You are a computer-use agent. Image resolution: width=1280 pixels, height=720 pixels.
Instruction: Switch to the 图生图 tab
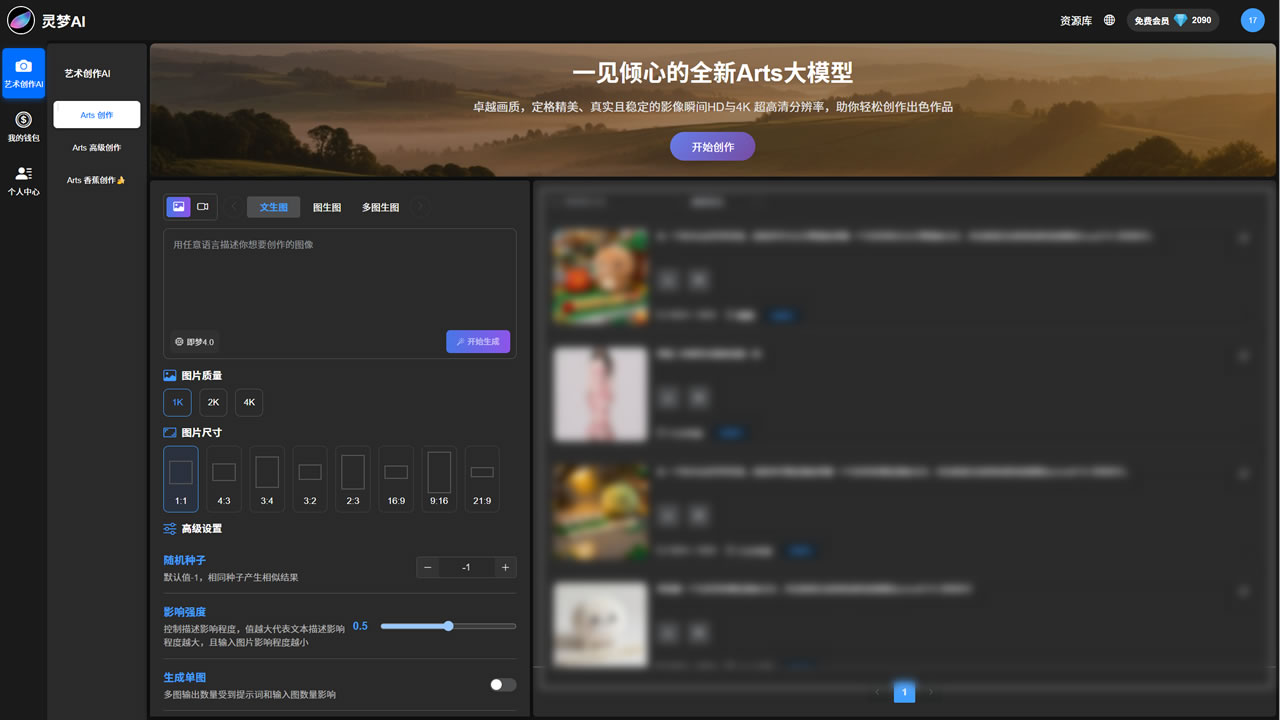pos(327,207)
